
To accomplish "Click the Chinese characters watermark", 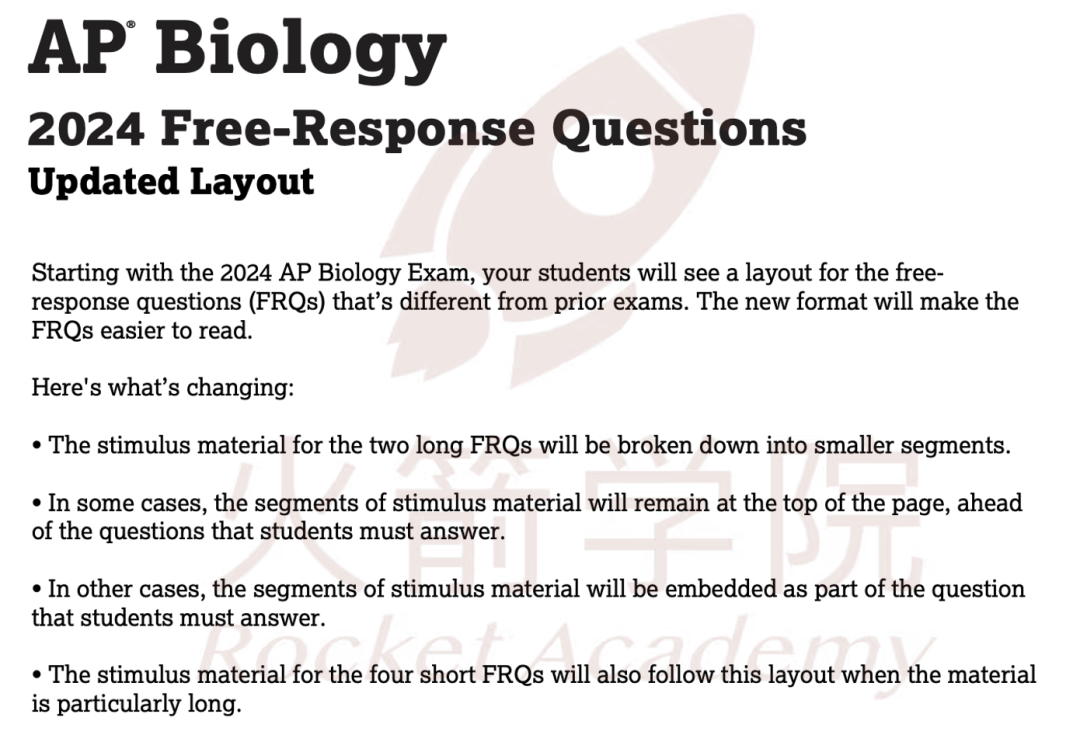I will tap(572, 524).
